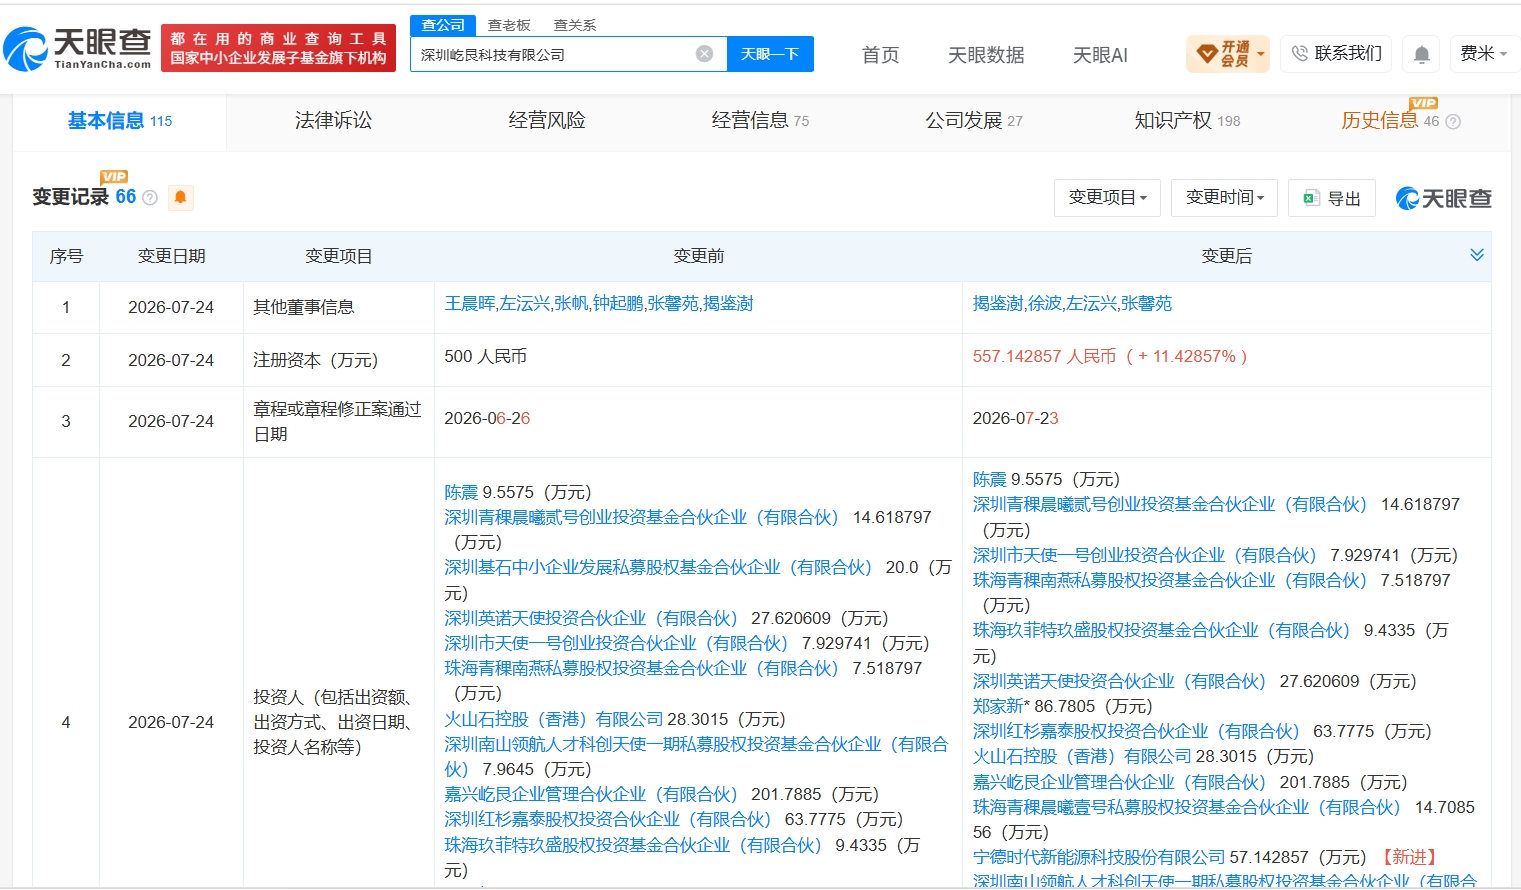Open 陈震 link in the 变更前 investors
Viewport: 1521px width, 890px height.
(461, 492)
